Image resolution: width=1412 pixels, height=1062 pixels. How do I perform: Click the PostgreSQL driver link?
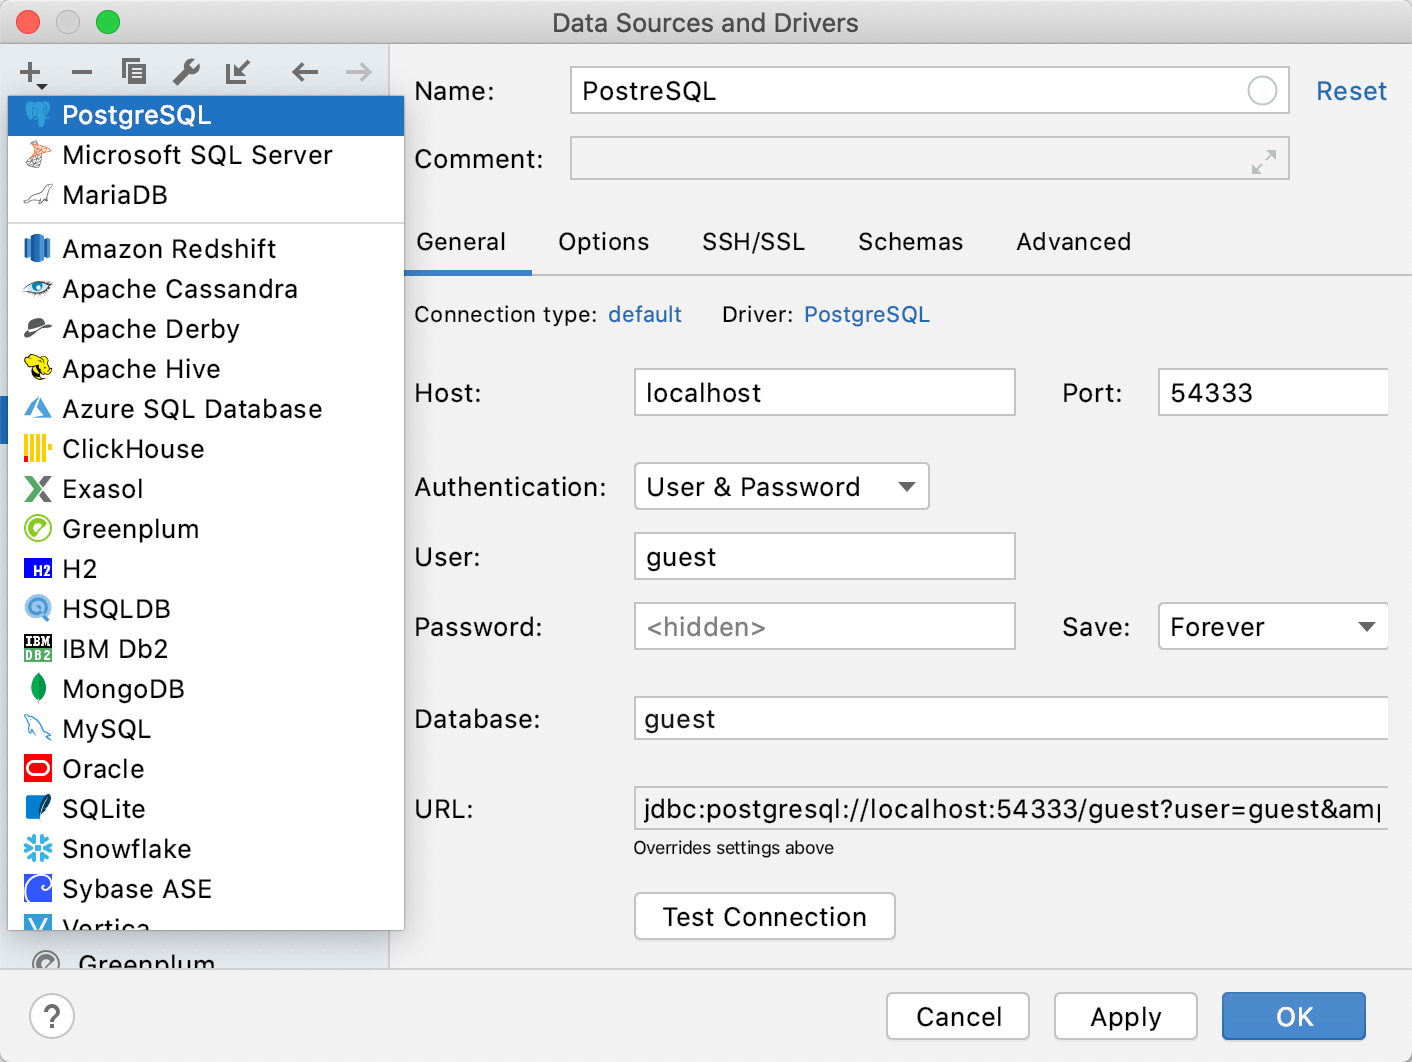867,315
